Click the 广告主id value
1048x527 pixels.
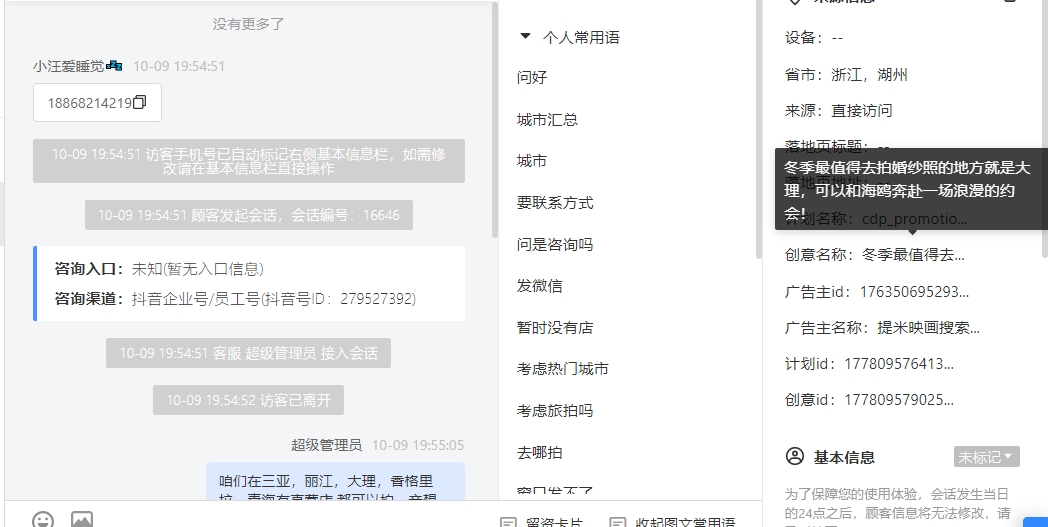[914, 292]
